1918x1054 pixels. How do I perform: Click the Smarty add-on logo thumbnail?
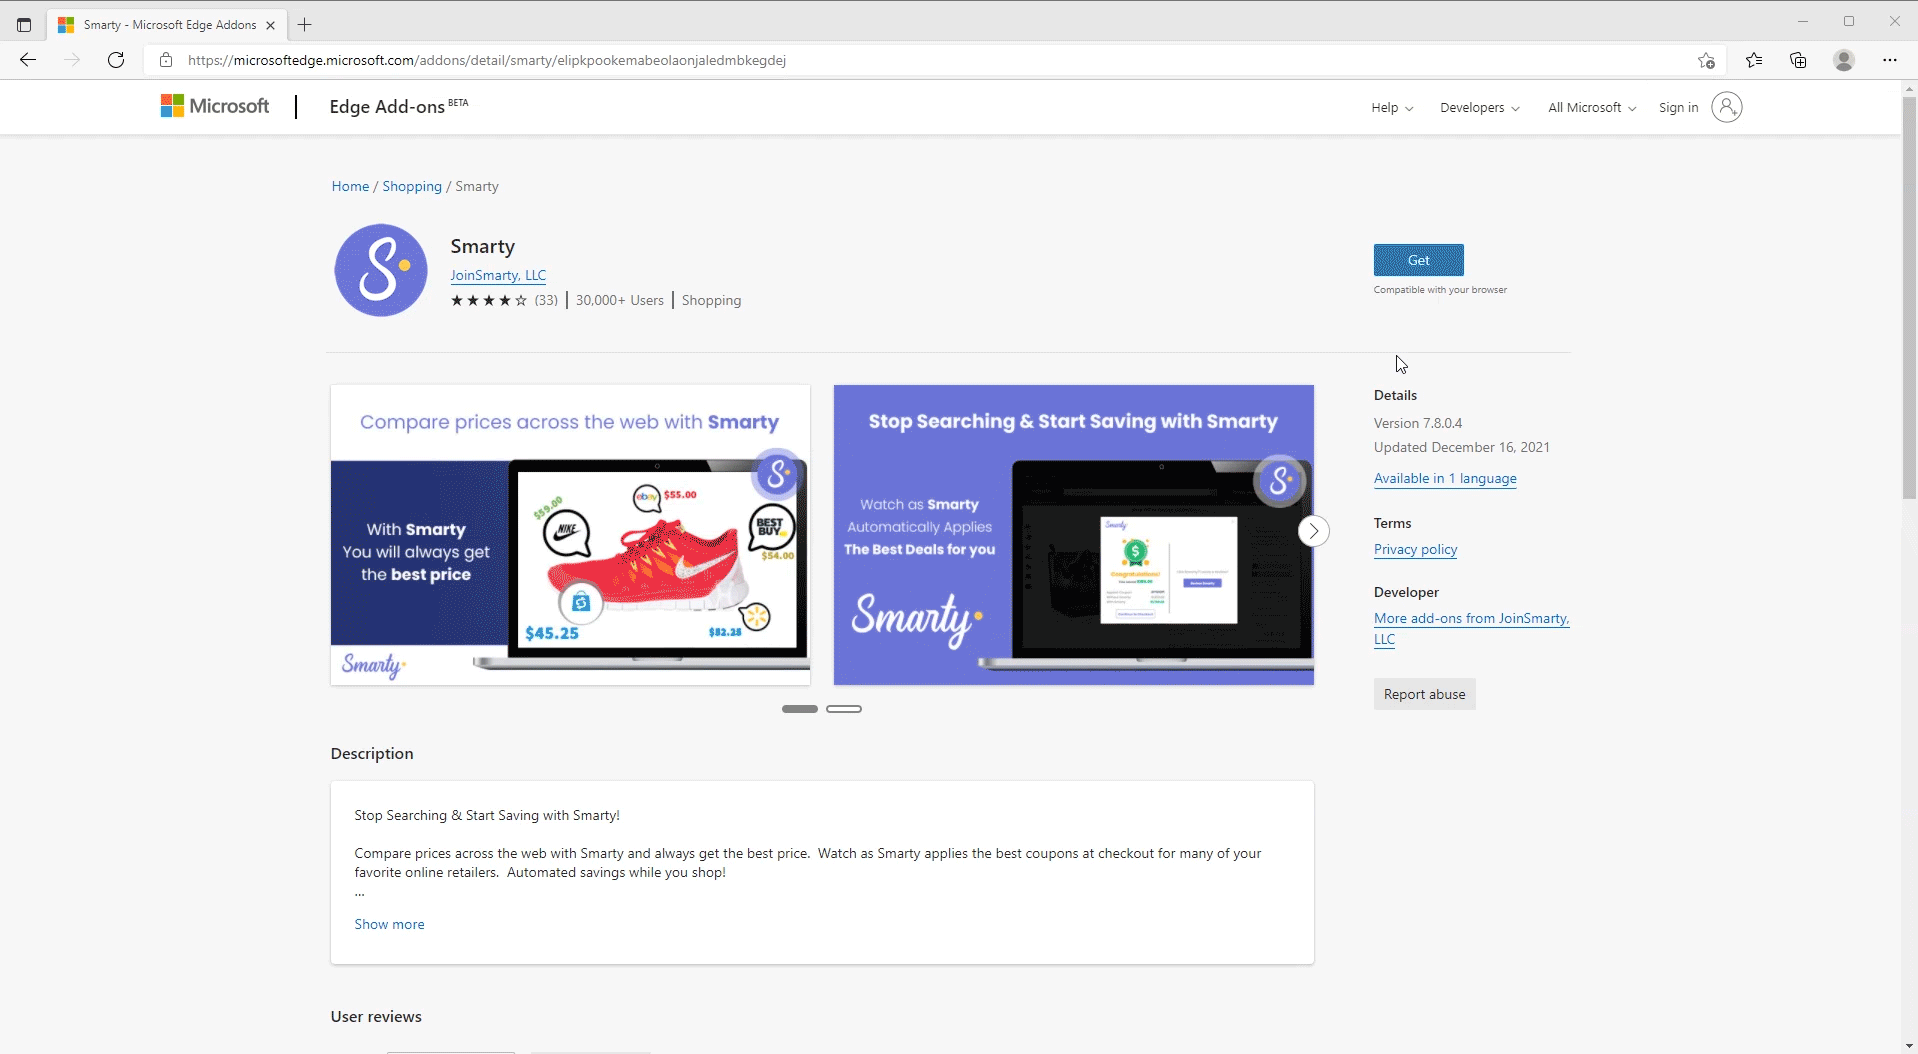point(380,269)
